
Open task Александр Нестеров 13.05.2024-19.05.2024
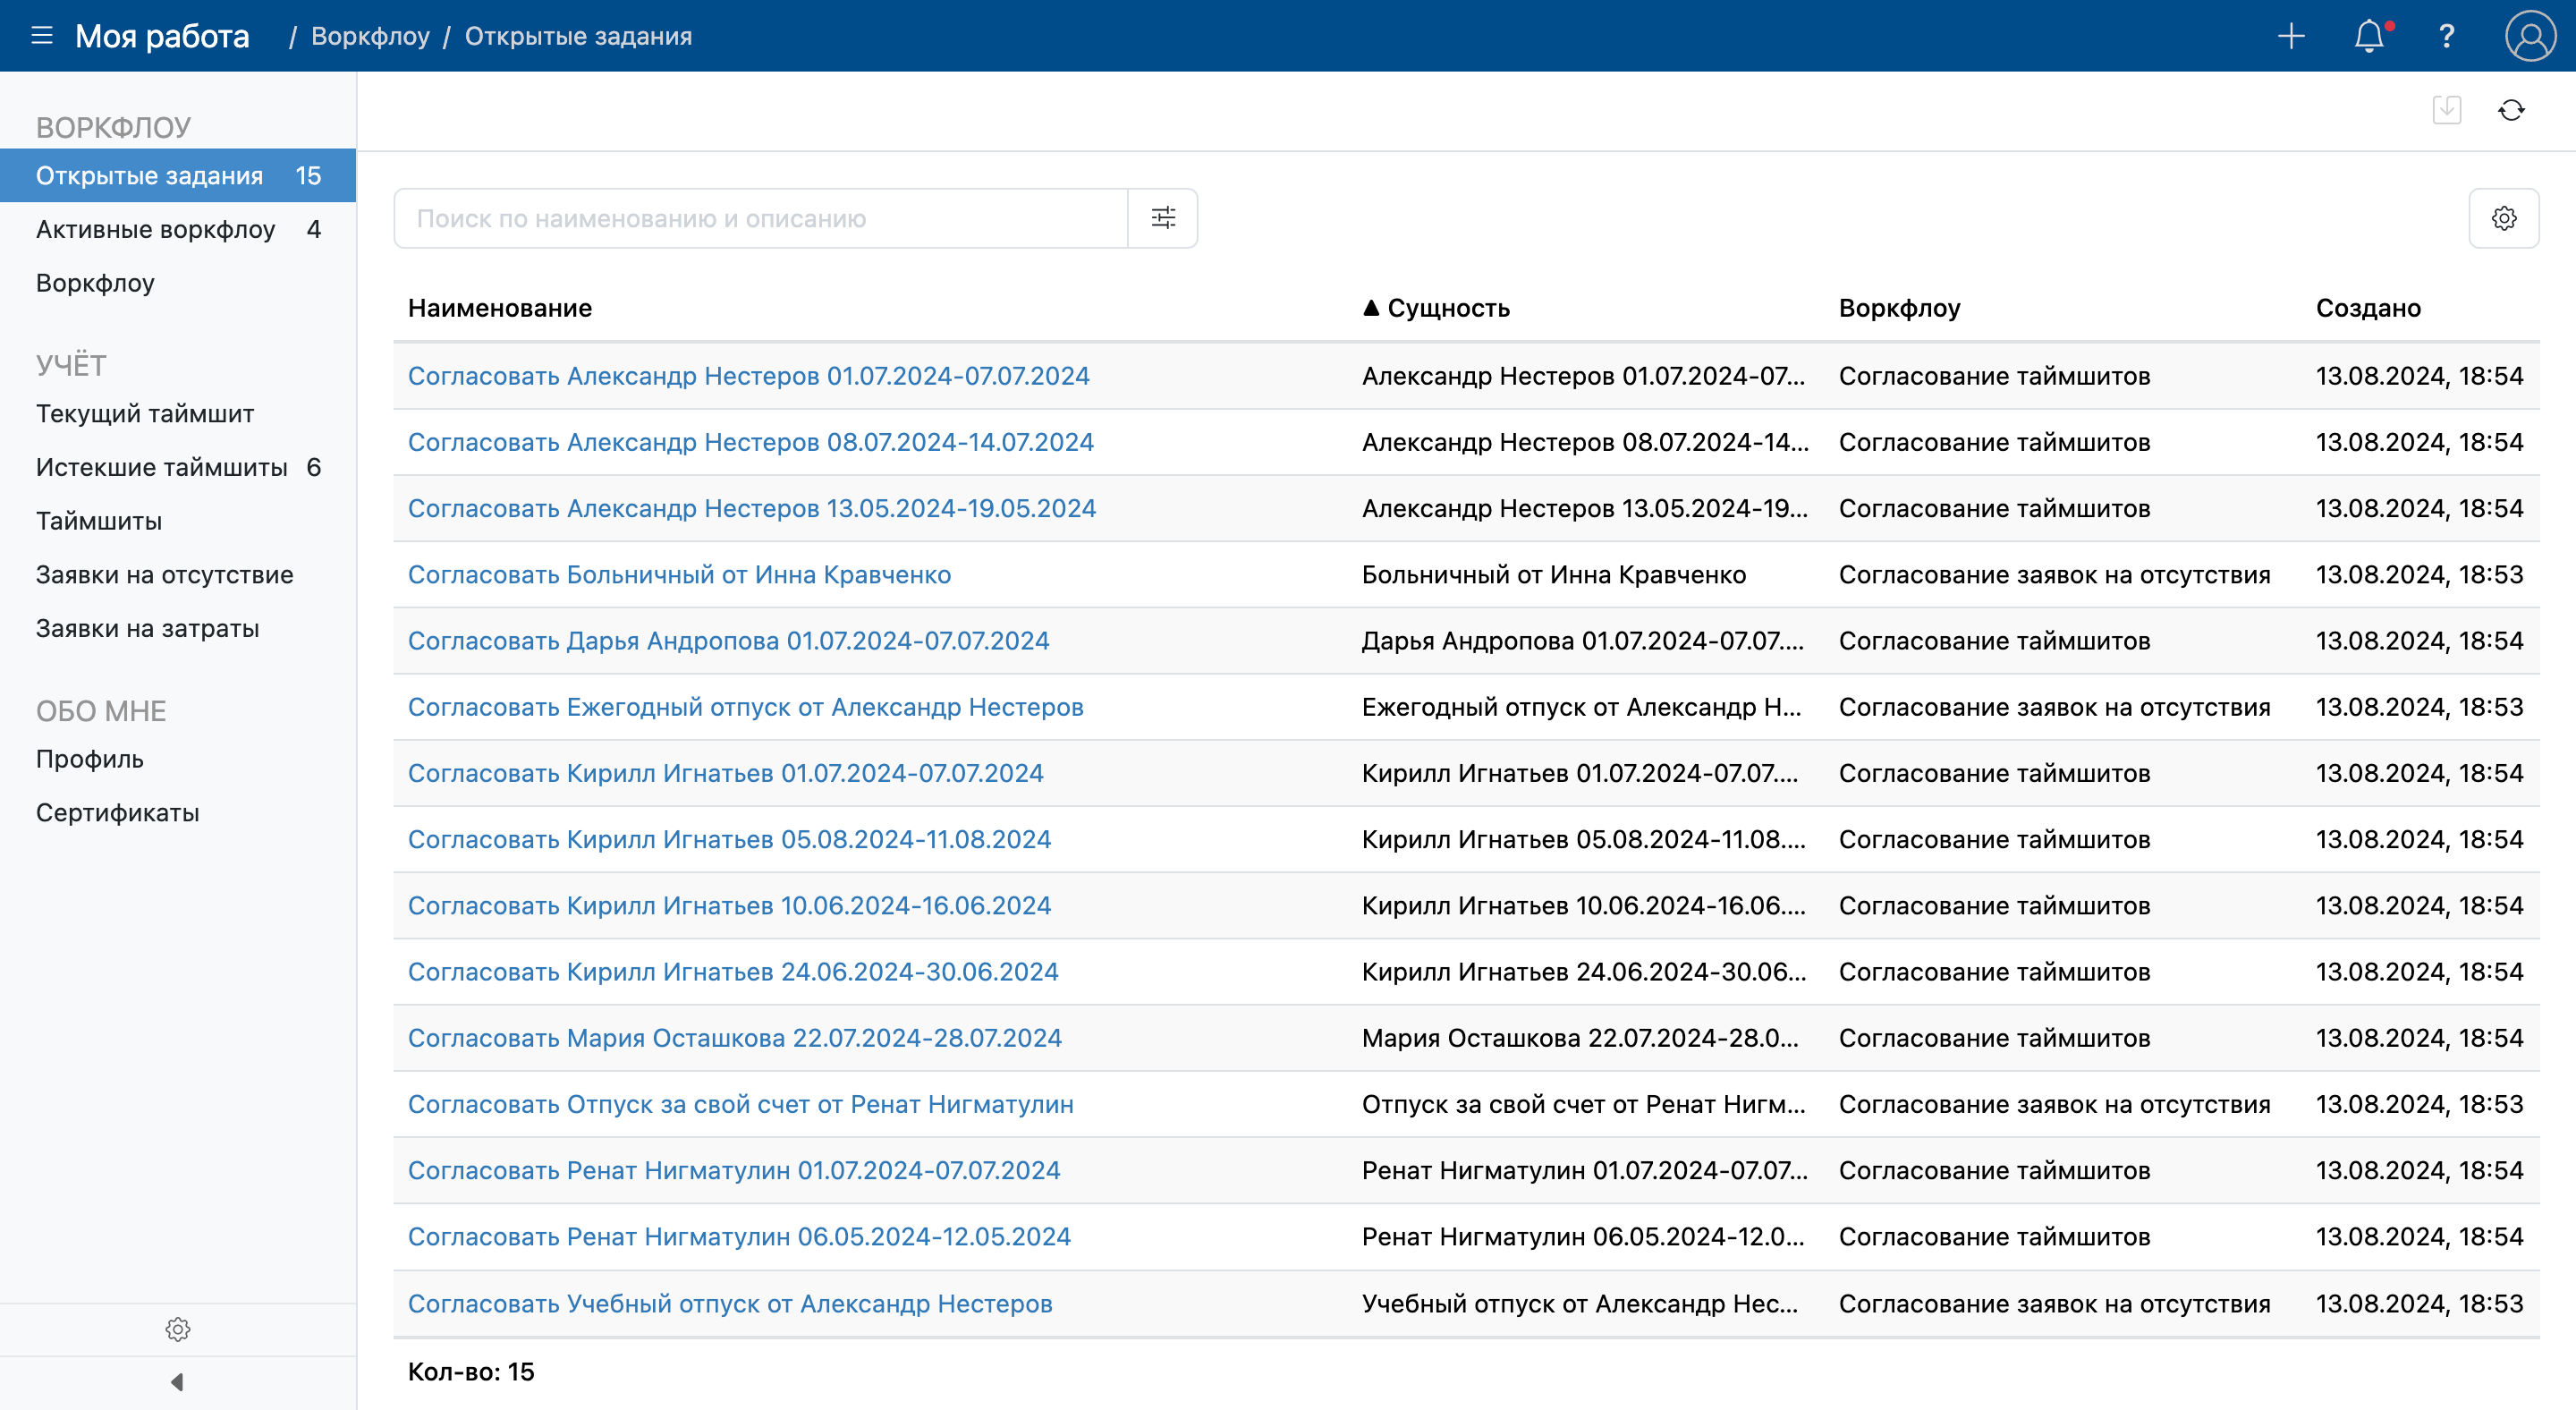pos(752,508)
